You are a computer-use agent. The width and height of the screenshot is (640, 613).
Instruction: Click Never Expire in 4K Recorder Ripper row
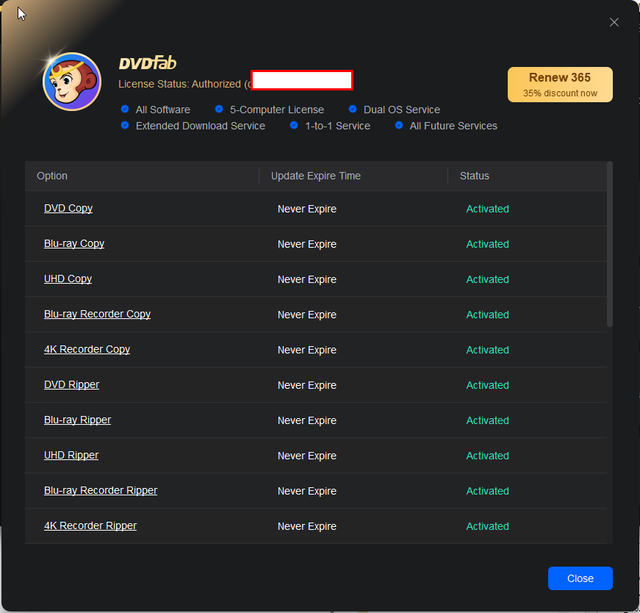(x=307, y=526)
